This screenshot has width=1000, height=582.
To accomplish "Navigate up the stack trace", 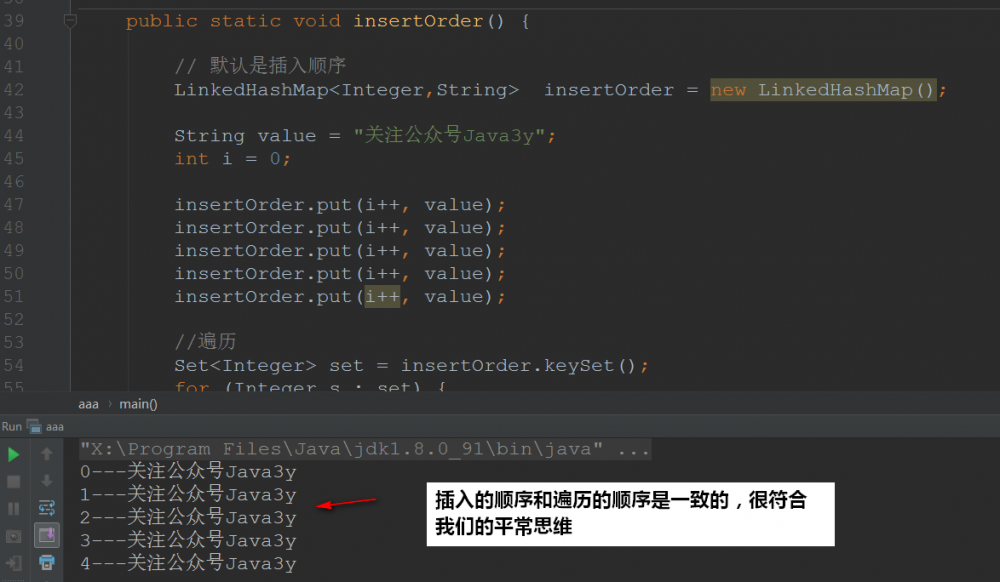I will pyautogui.click(x=47, y=453).
